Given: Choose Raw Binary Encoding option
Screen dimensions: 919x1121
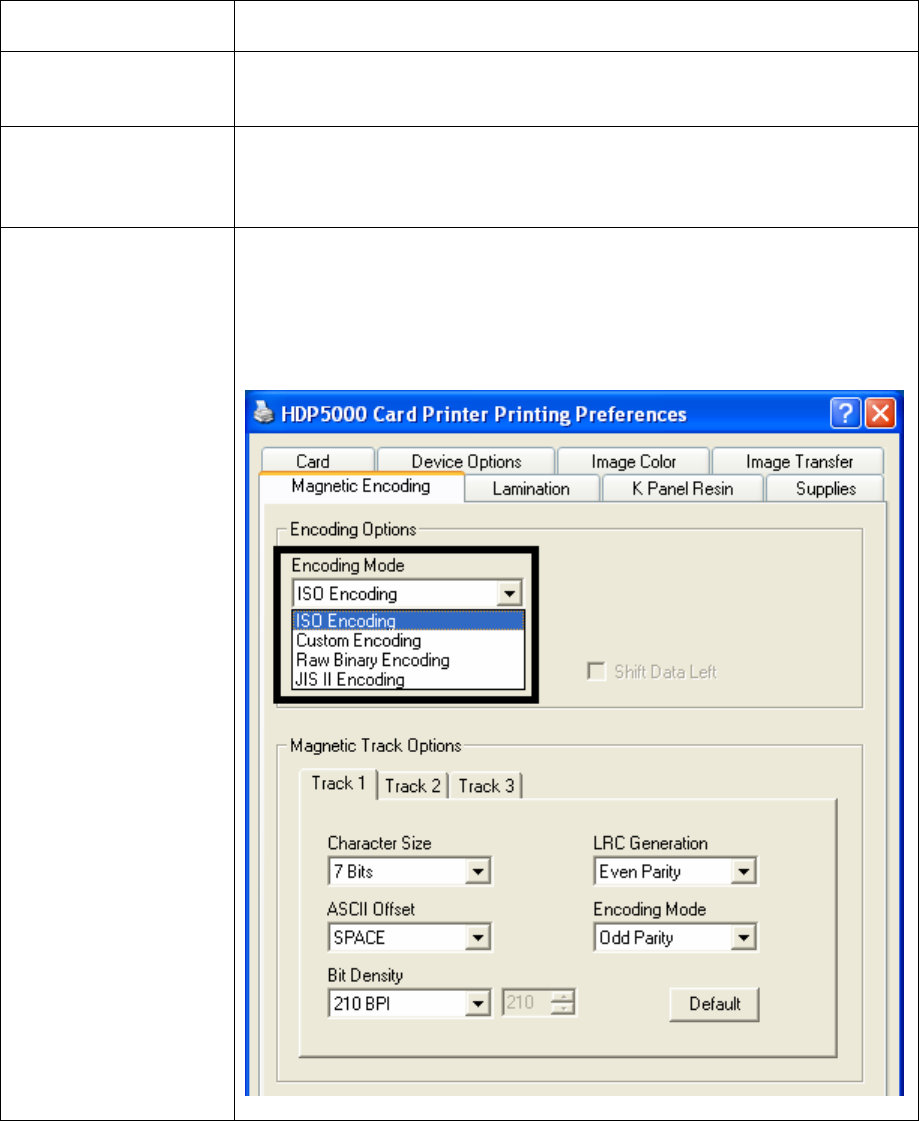Looking at the screenshot, I should click(x=408, y=660).
